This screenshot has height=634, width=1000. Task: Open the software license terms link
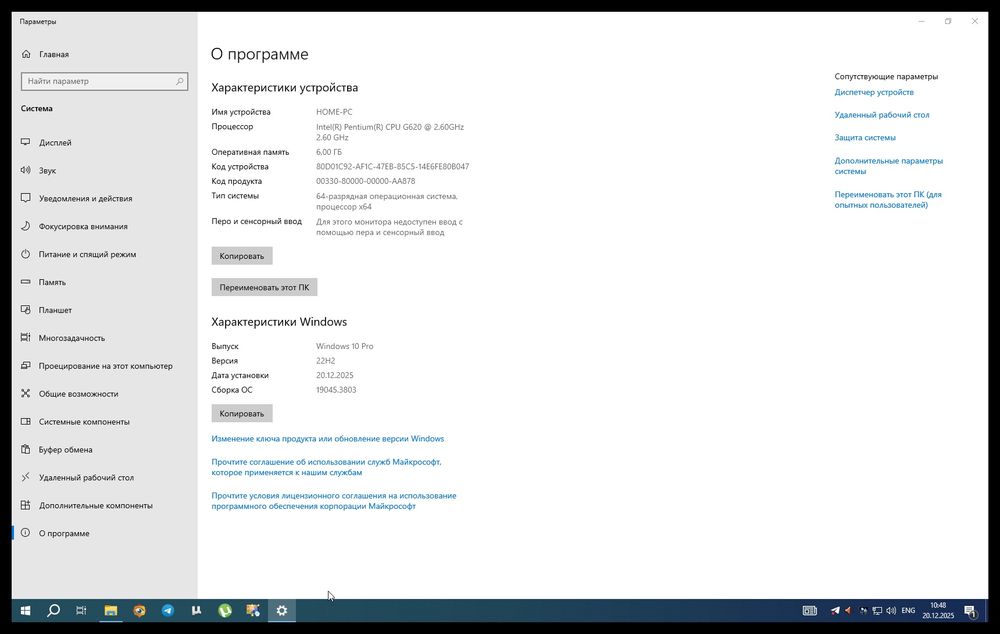click(x=334, y=501)
